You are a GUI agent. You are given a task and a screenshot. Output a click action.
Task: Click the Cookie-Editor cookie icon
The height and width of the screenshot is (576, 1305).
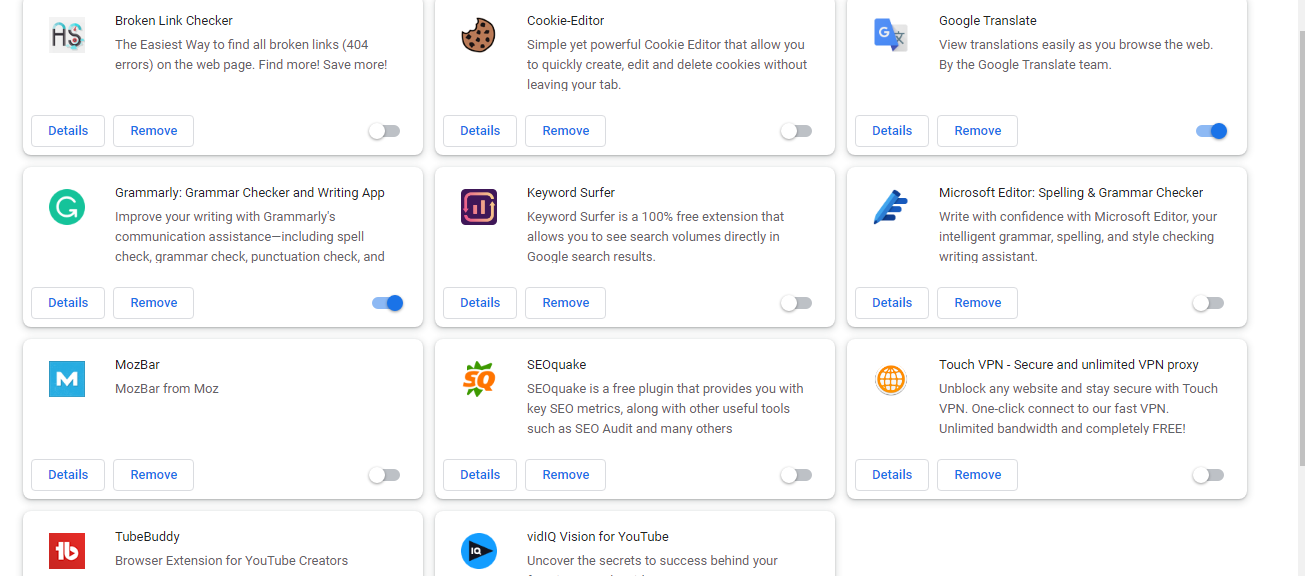(478, 34)
